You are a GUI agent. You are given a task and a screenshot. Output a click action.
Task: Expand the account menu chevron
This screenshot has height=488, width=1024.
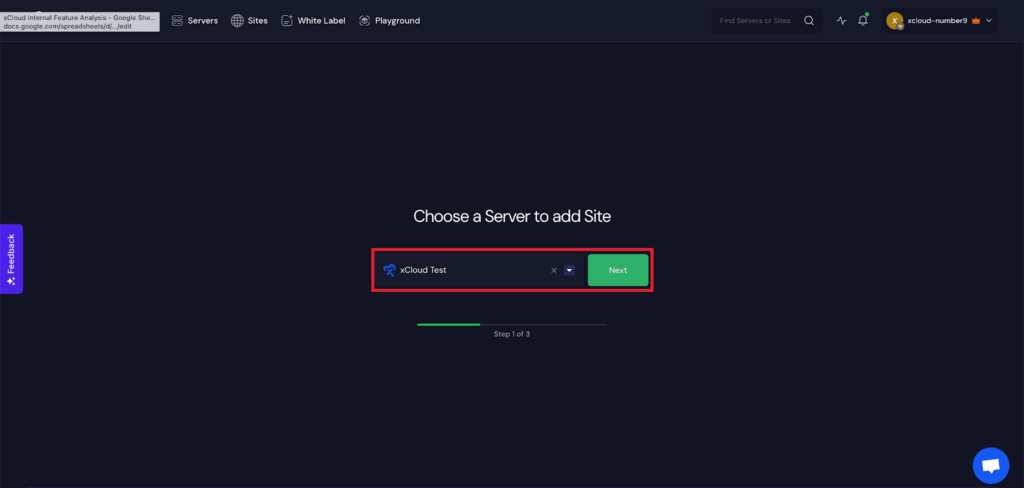click(989, 20)
